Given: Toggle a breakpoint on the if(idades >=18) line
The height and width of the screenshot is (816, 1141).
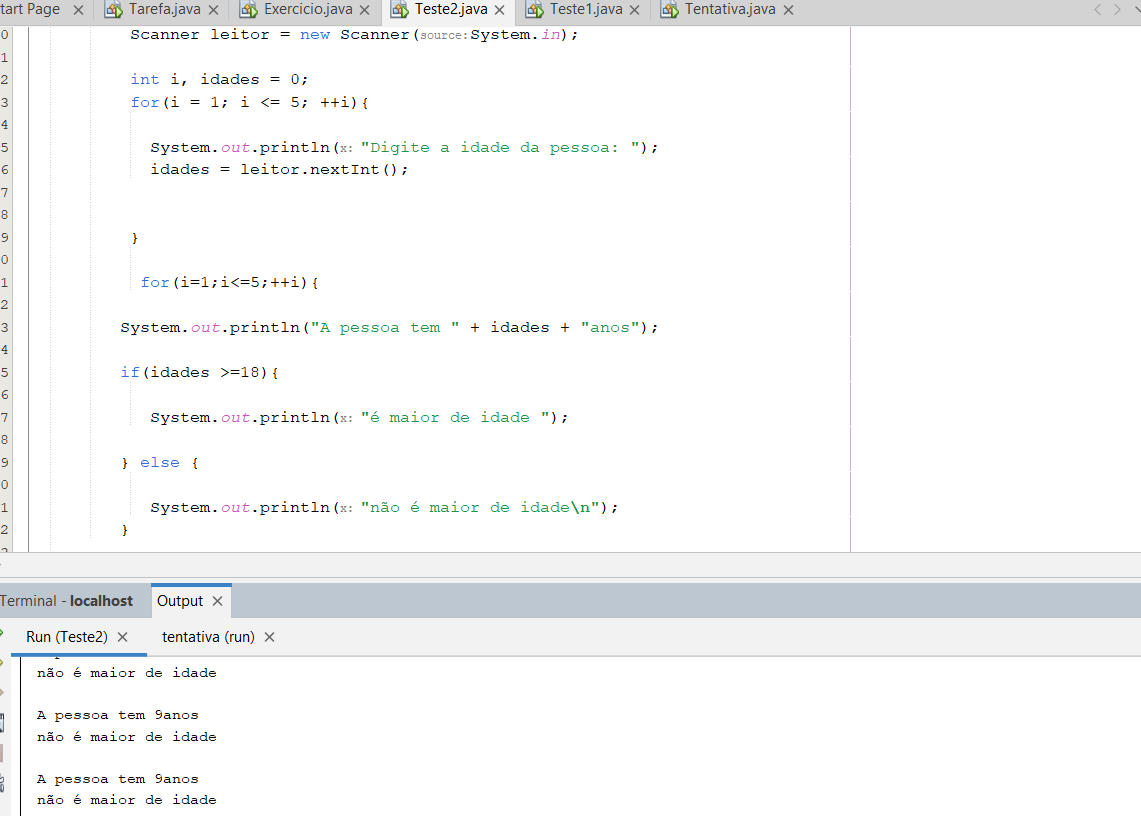Looking at the screenshot, I should pyautogui.click(x=5, y=371).
